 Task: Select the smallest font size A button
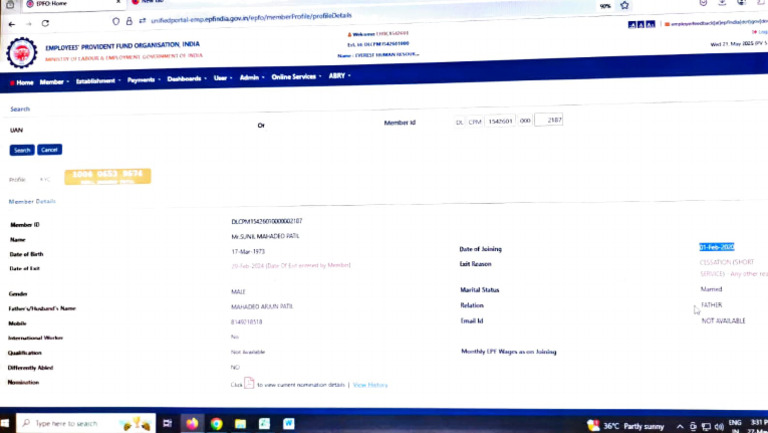click(632, 24)
